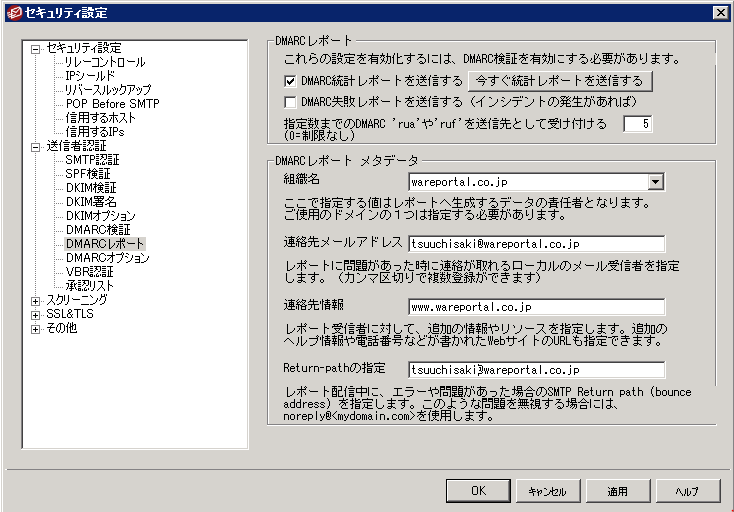734x512 pixels.
Task: Focus the rua/ruf limit number field
Action: [638, 124]
